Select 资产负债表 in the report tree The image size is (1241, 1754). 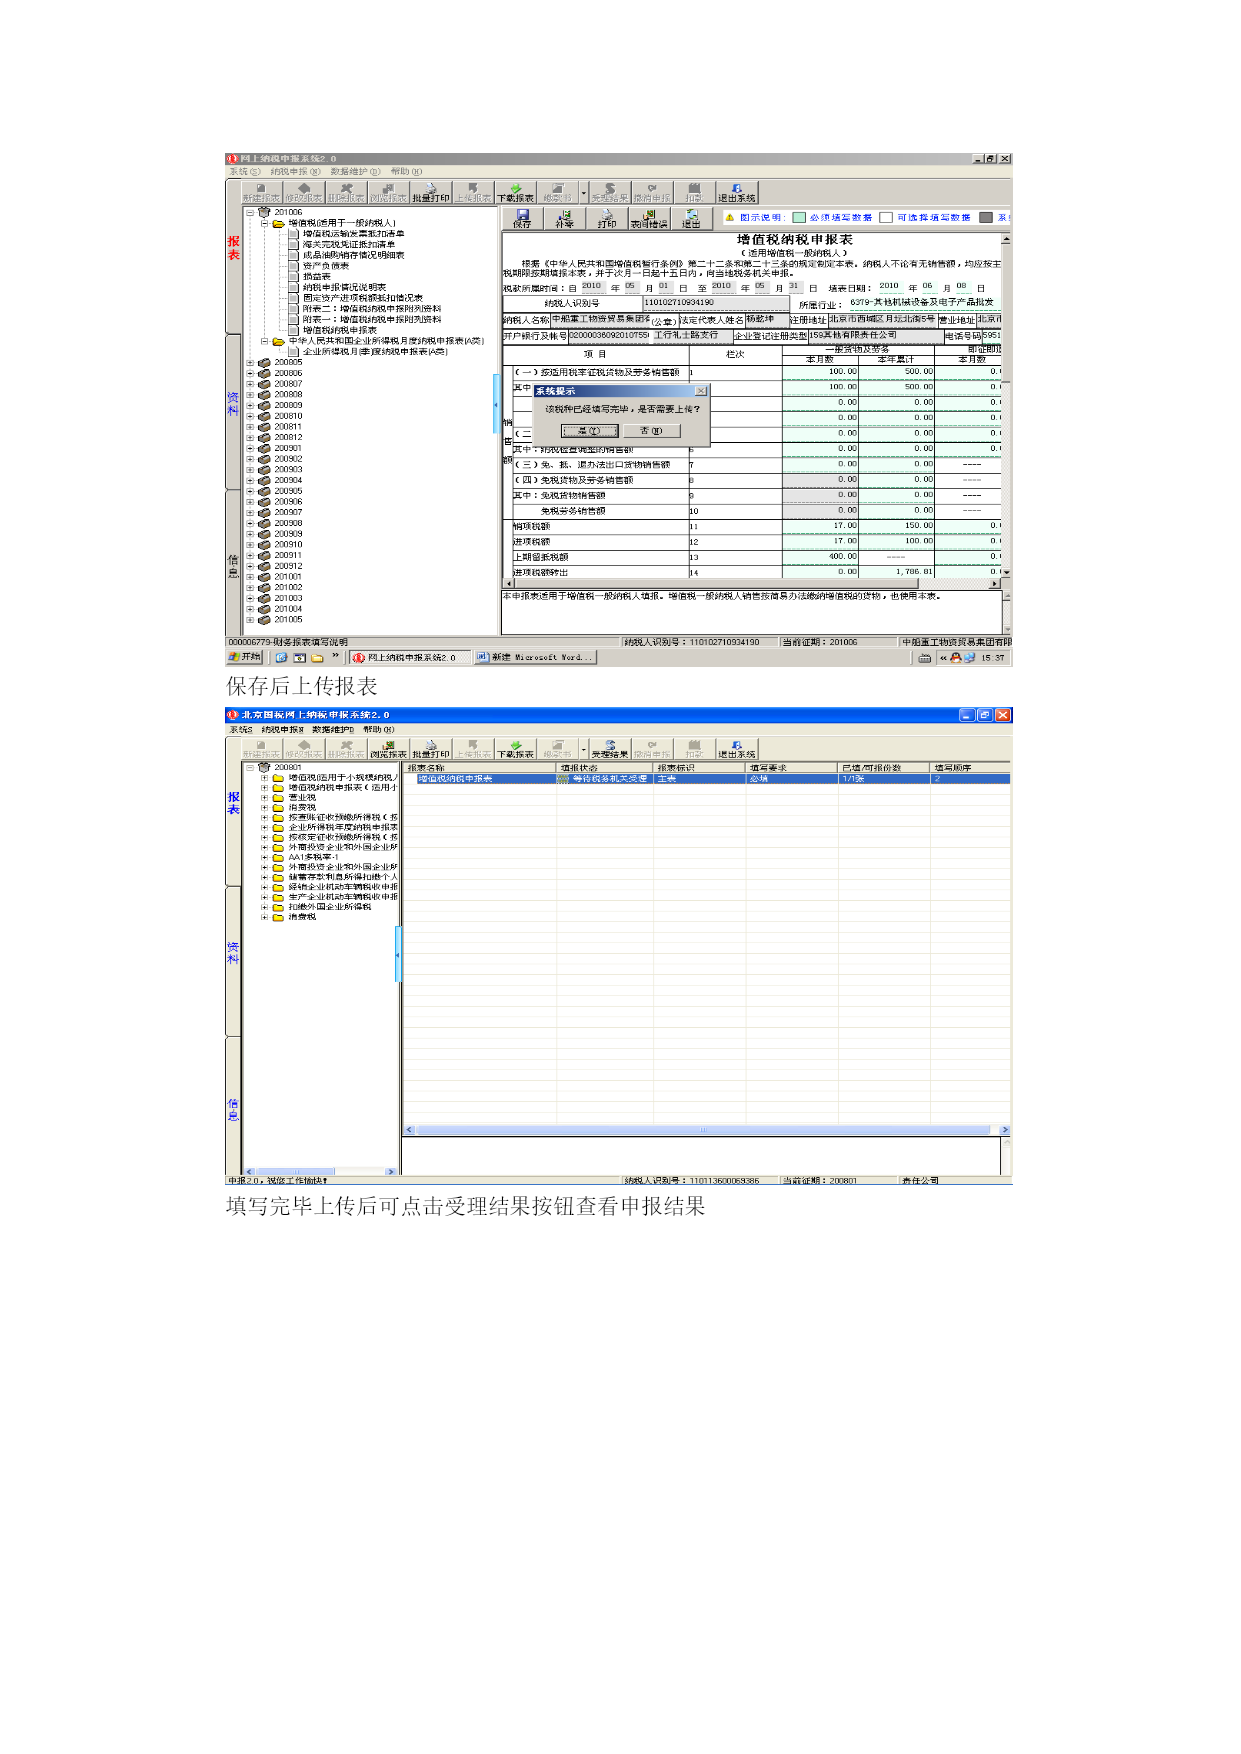click(326, 266)
